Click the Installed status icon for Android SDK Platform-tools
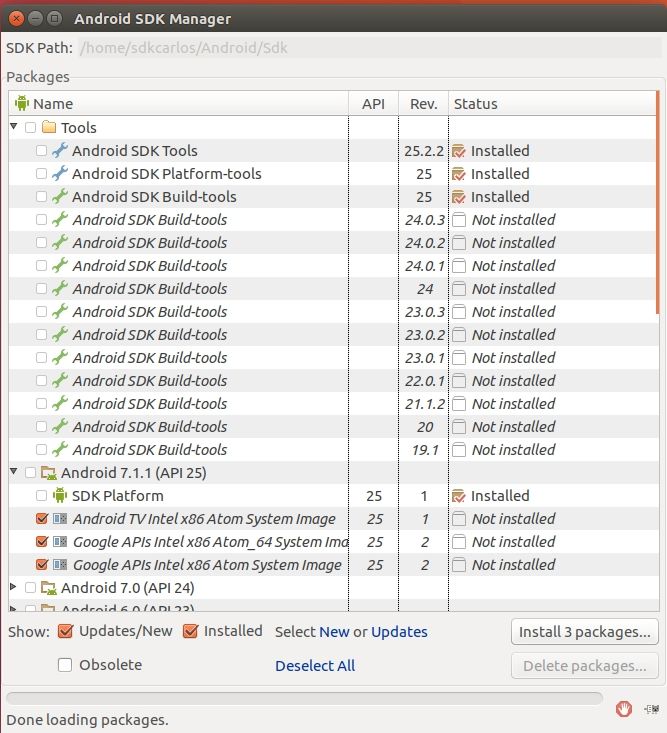 tap(459, 174)
